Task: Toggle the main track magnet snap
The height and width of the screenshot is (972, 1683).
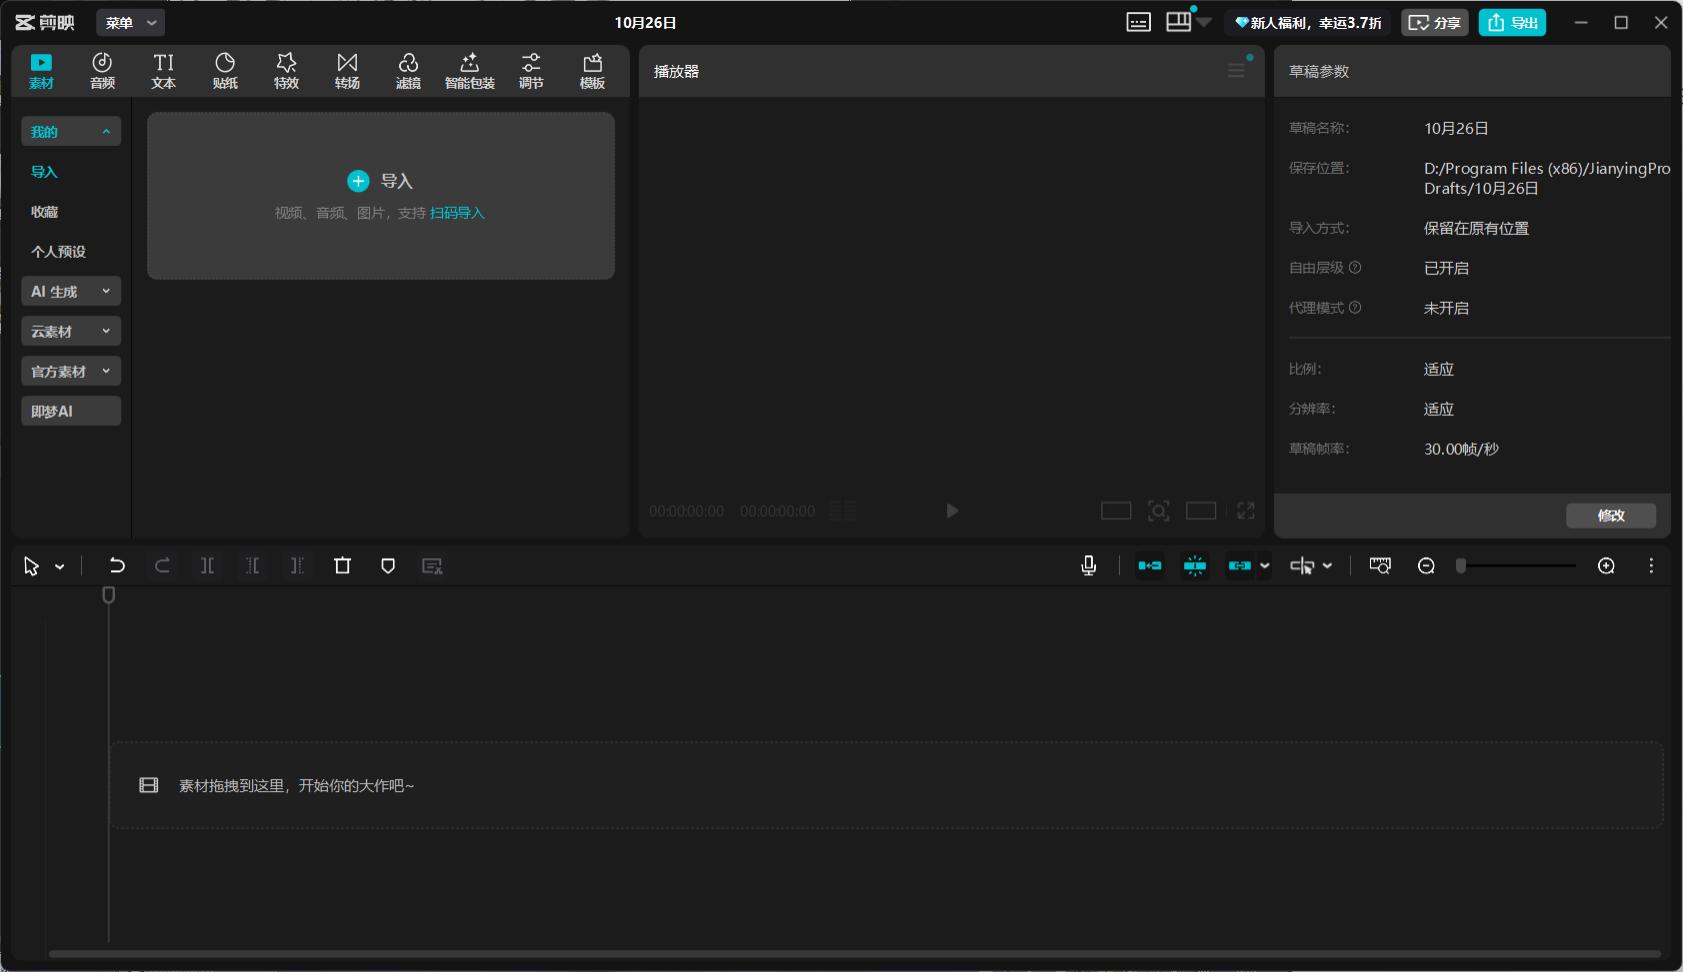Action: [x=1150, y=566]
